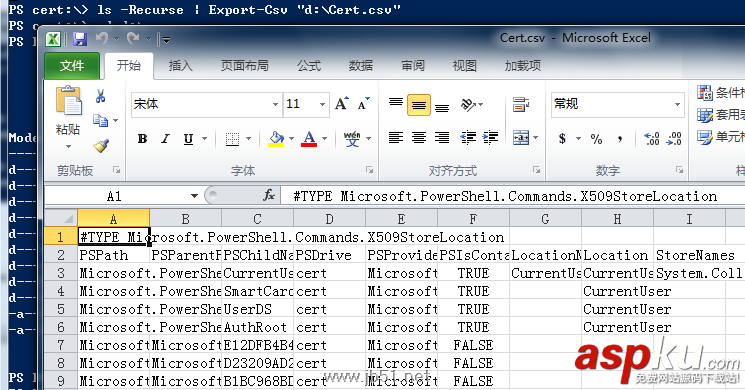Click the formula bar with #TYPE text
The height and width of the screenshot is (390, 745).
tap(512, 196)
